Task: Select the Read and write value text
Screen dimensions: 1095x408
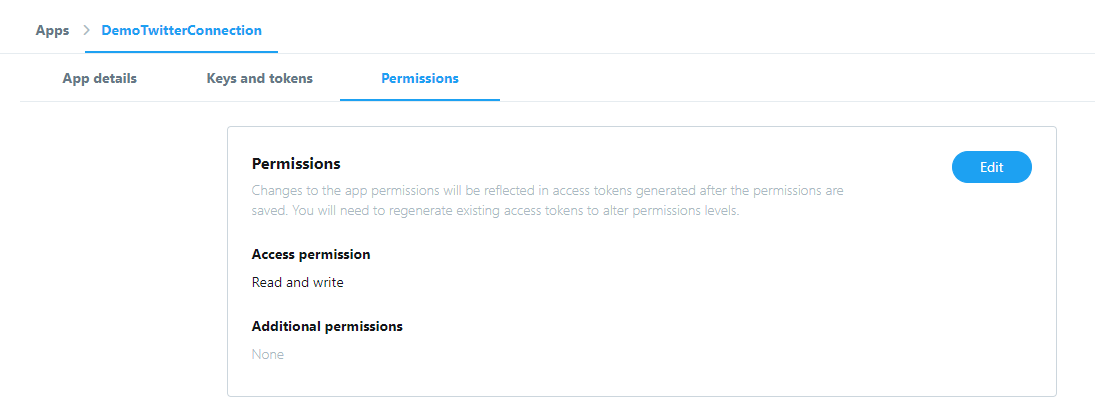Action: click(297, 282)
